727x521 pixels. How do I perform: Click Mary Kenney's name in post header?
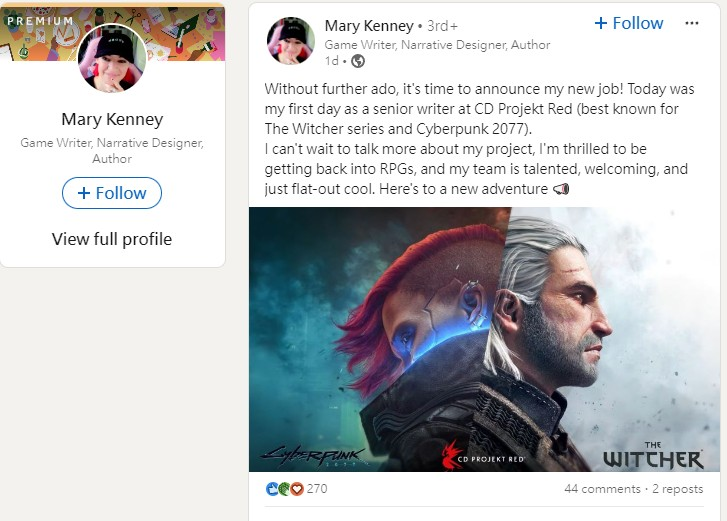click(x=369, y=25)
